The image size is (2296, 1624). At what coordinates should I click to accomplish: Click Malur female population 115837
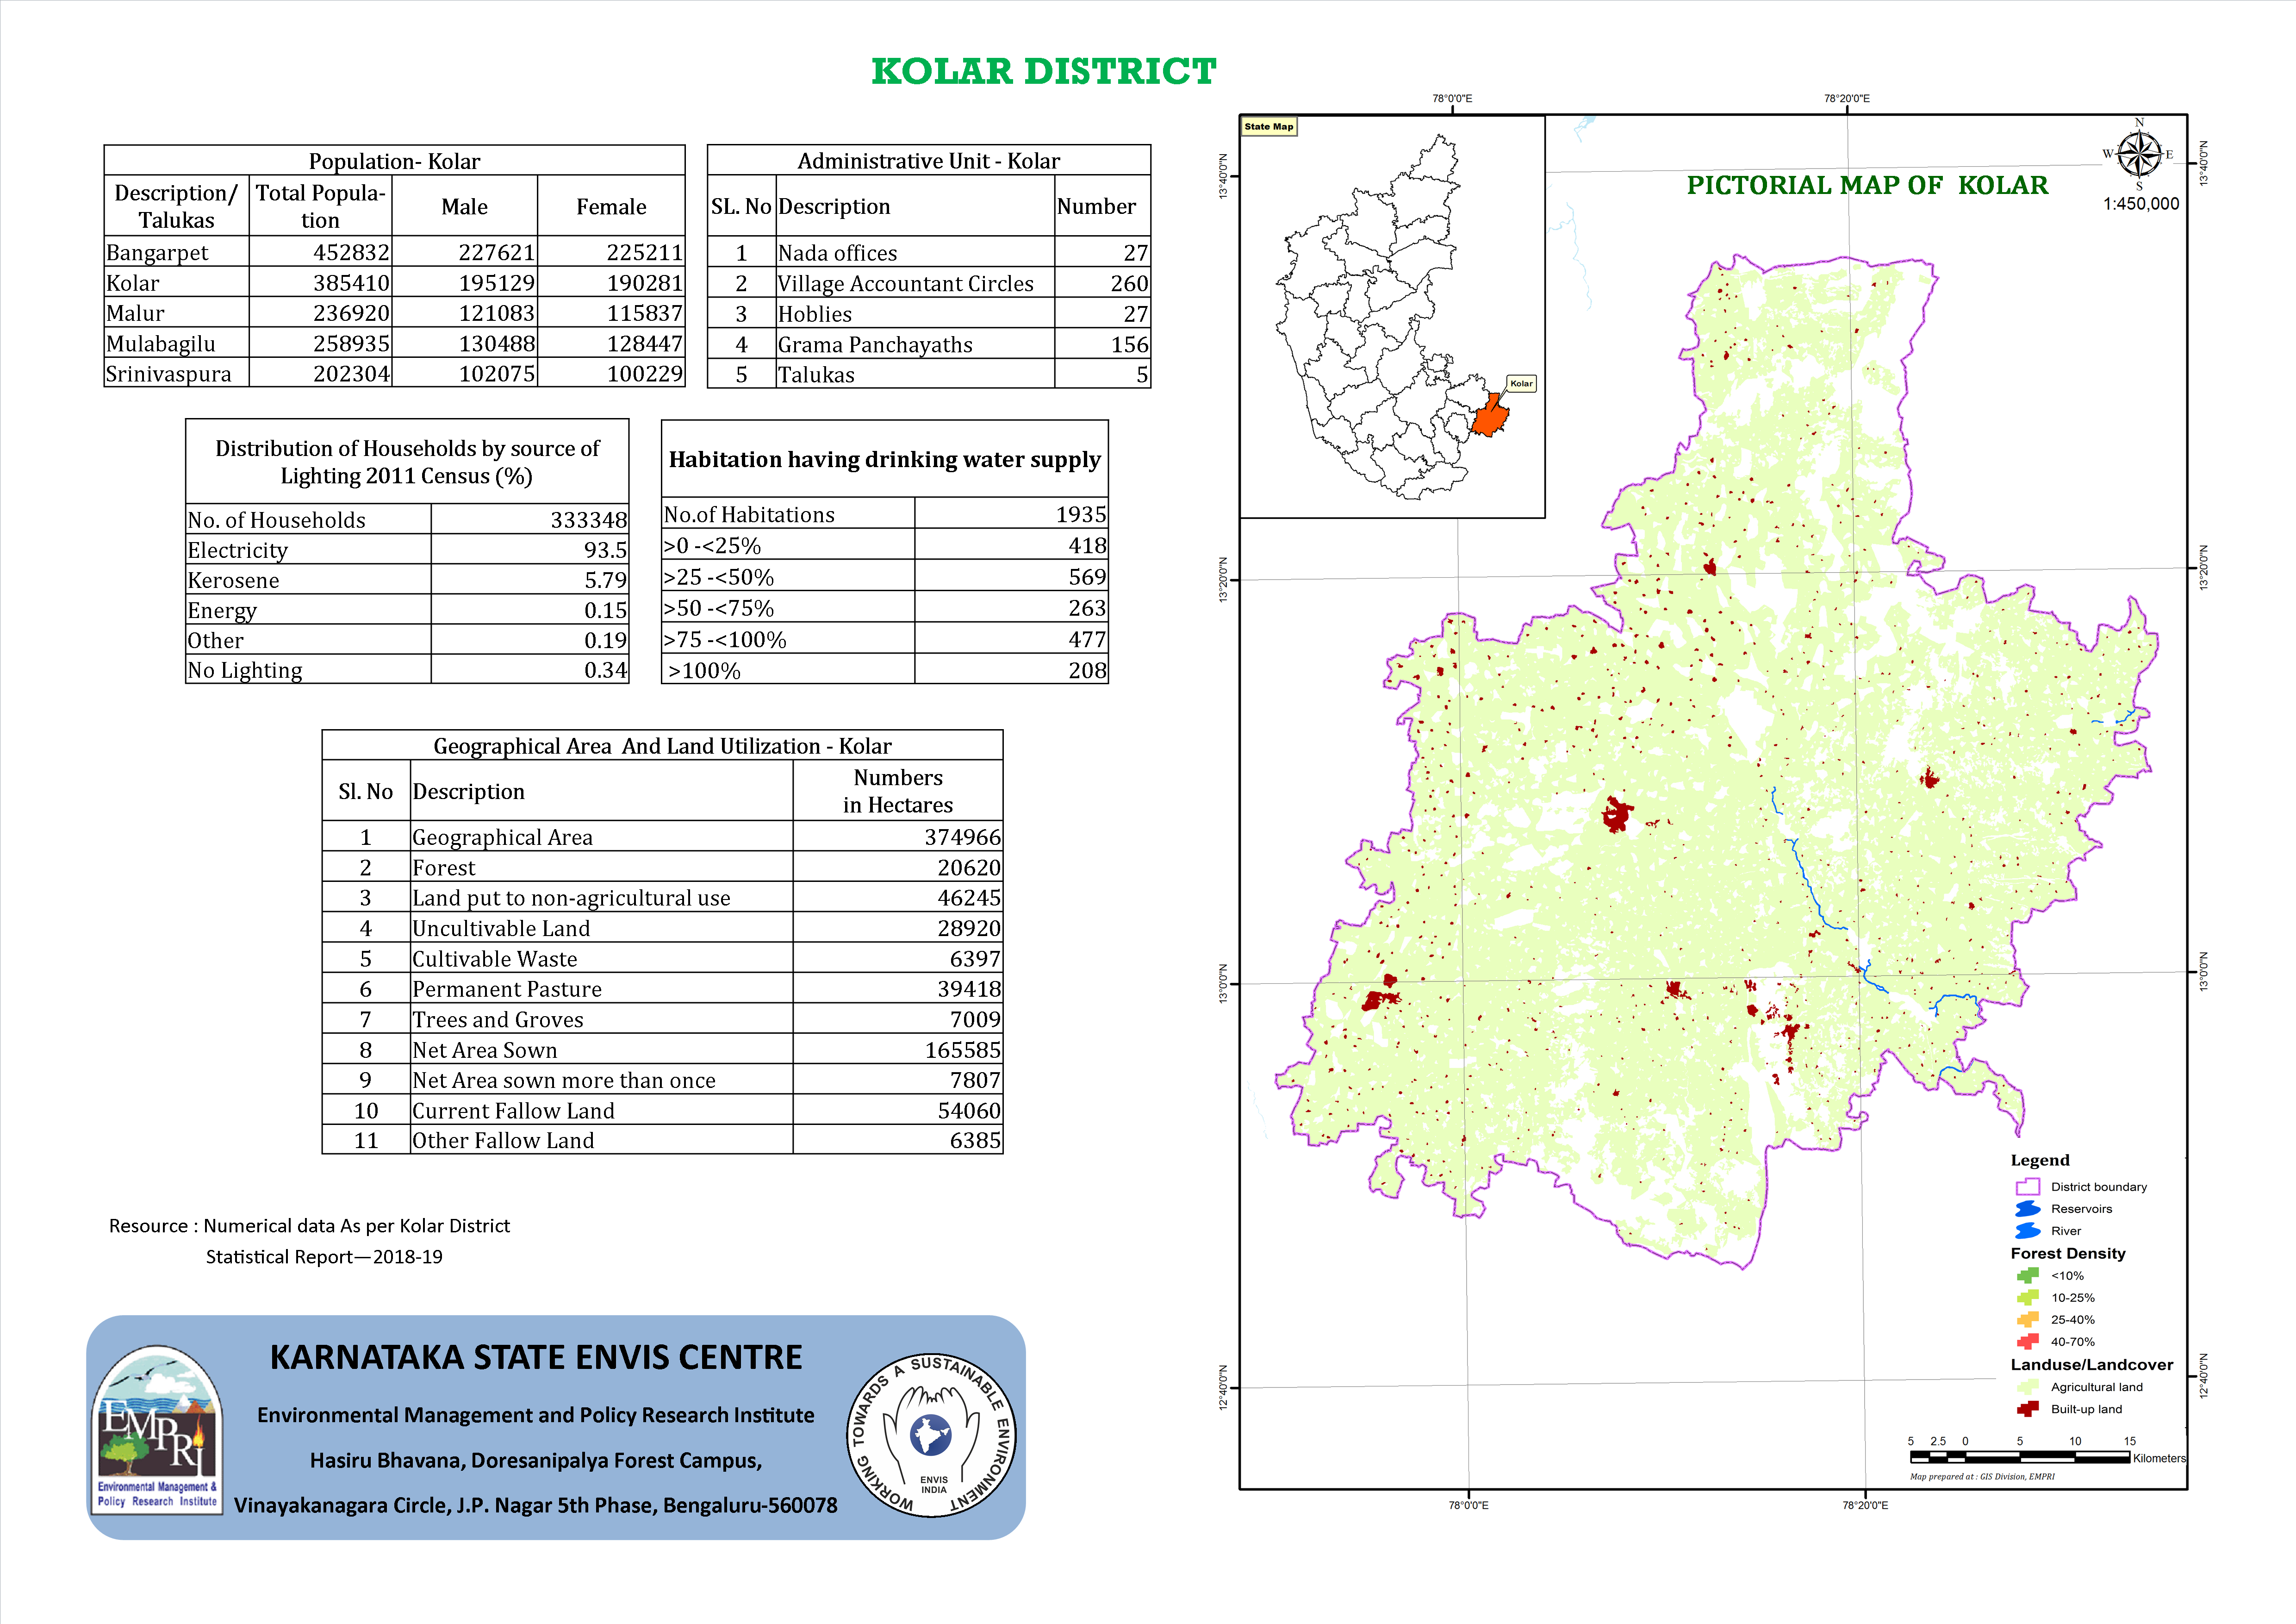[644, 313]
